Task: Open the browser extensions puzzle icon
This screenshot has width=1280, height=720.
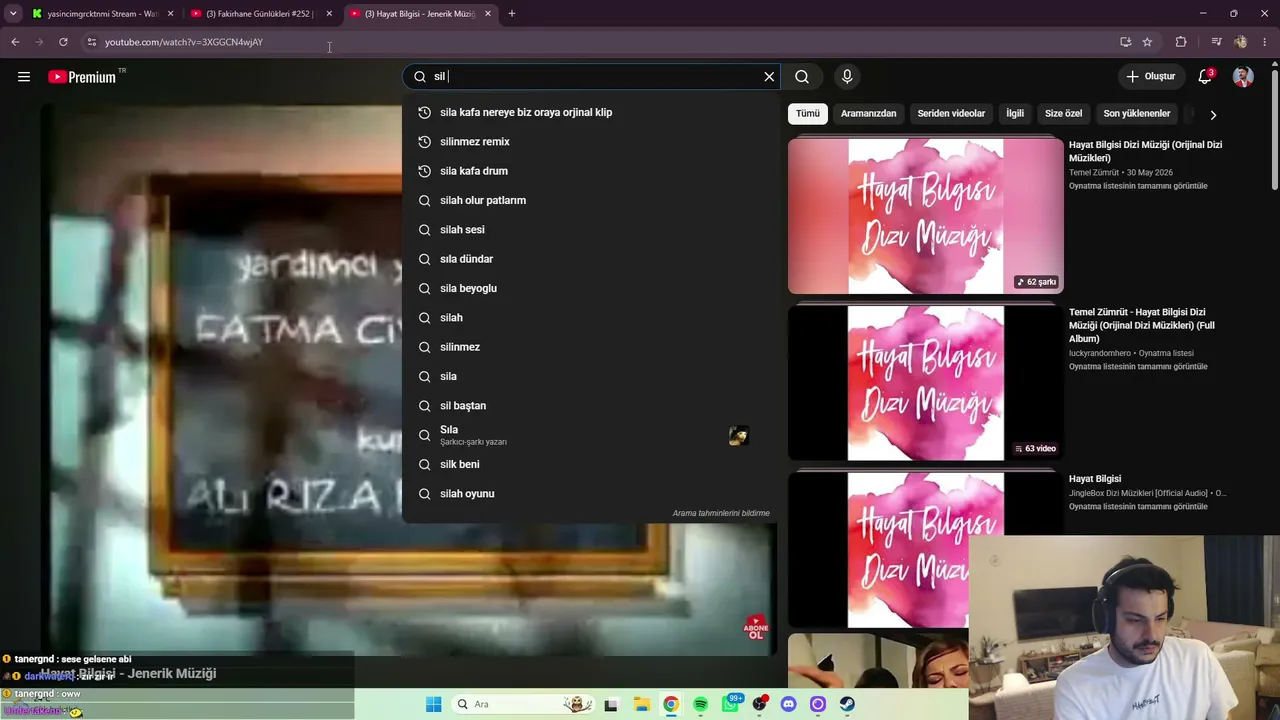Action: [x=1181, y=42]
